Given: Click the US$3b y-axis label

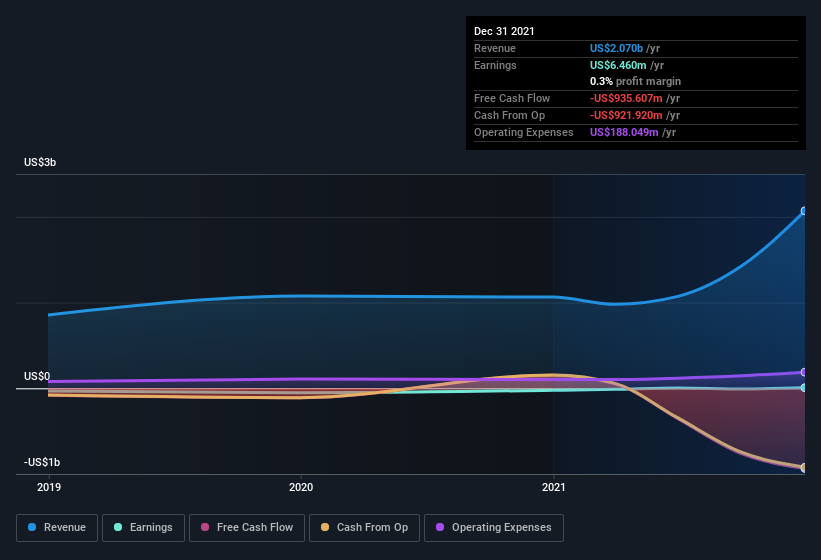Looking at the screenshot, I should pyautogui.click(x=40, y=162).
